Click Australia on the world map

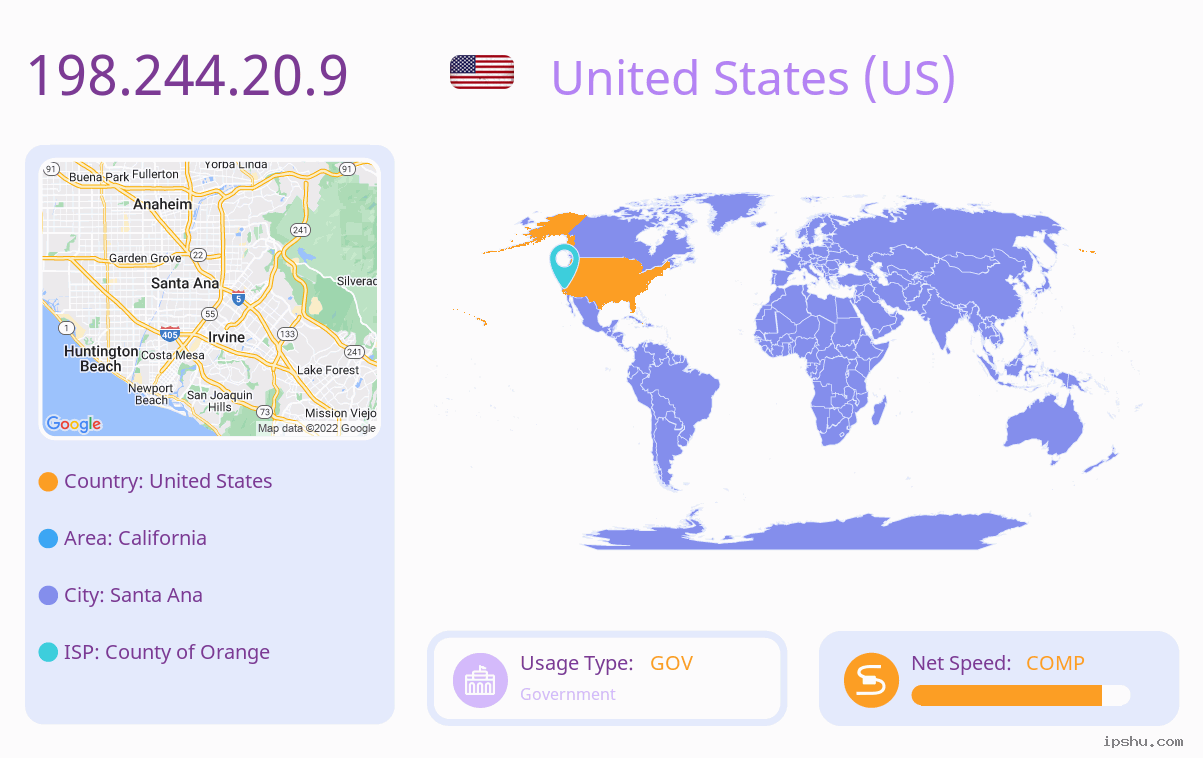(1044, 425)
